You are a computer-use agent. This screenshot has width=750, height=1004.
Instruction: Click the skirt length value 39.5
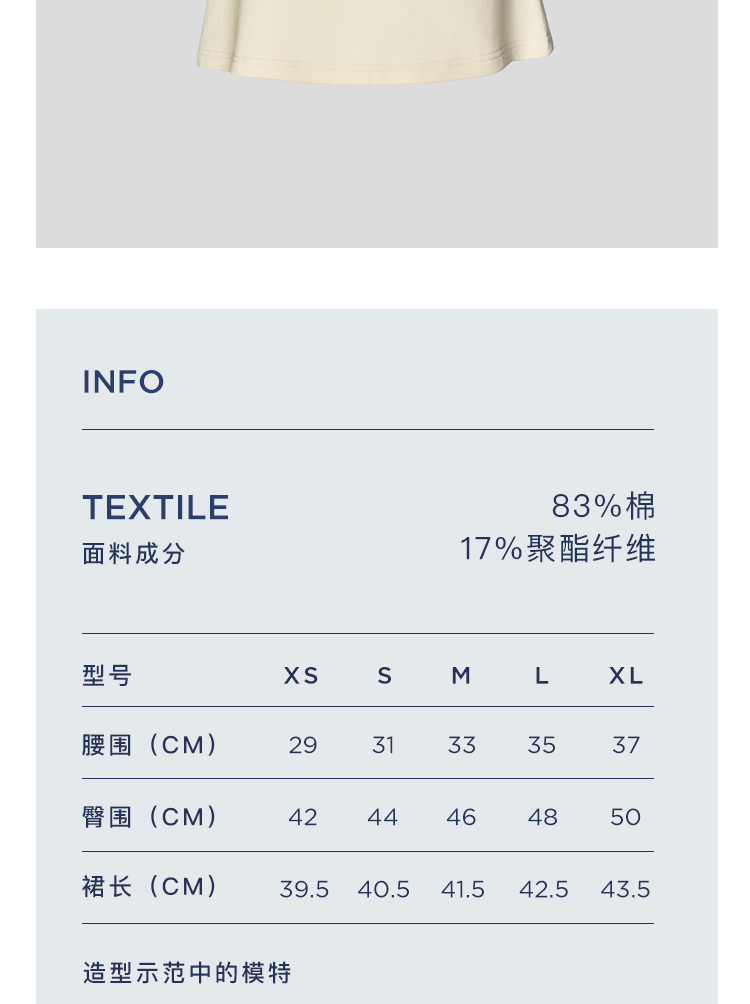[304, 889]
